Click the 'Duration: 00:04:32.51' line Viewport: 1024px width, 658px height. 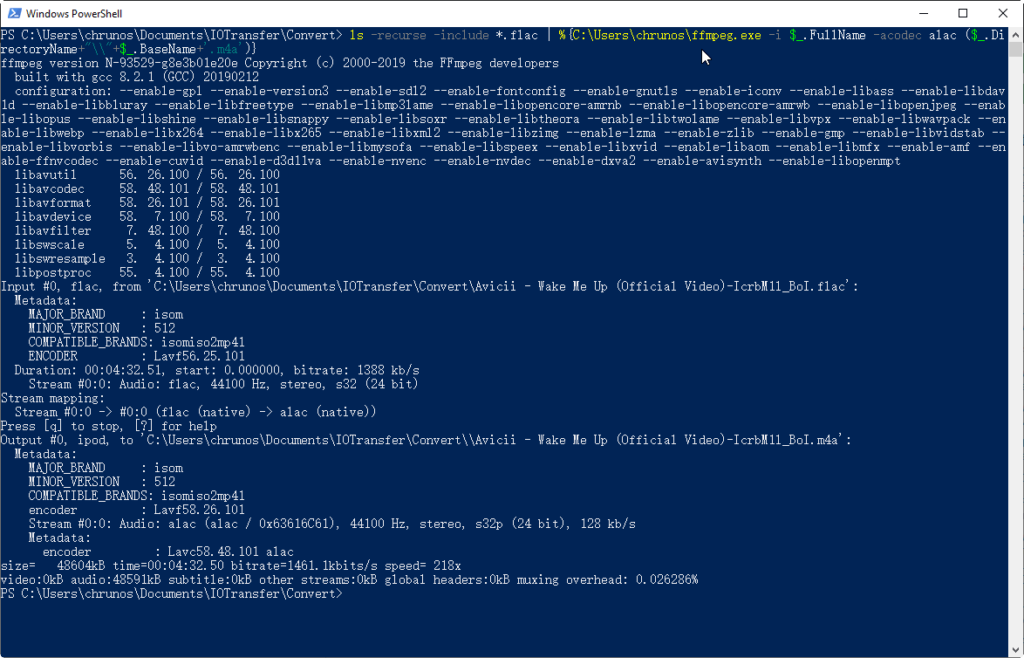tap(217, 370)
